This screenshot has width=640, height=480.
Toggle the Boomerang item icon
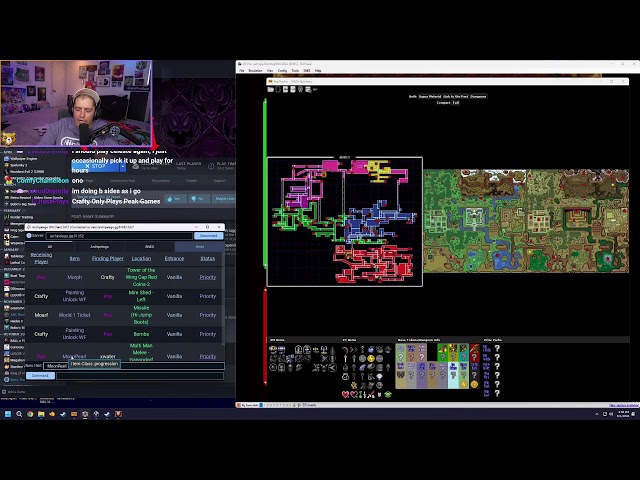coord(353,349)
